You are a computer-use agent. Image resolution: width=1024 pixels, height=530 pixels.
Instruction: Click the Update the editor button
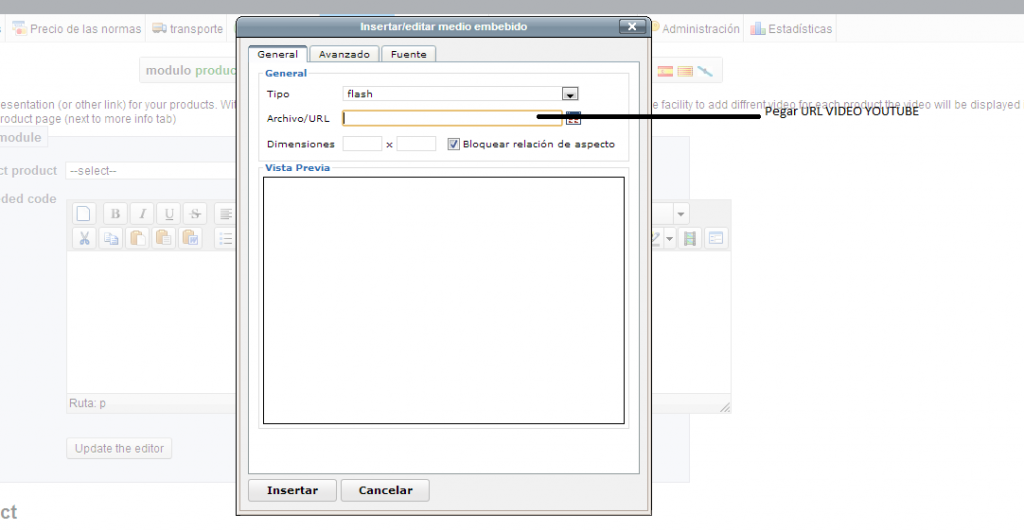pos(119,448)
